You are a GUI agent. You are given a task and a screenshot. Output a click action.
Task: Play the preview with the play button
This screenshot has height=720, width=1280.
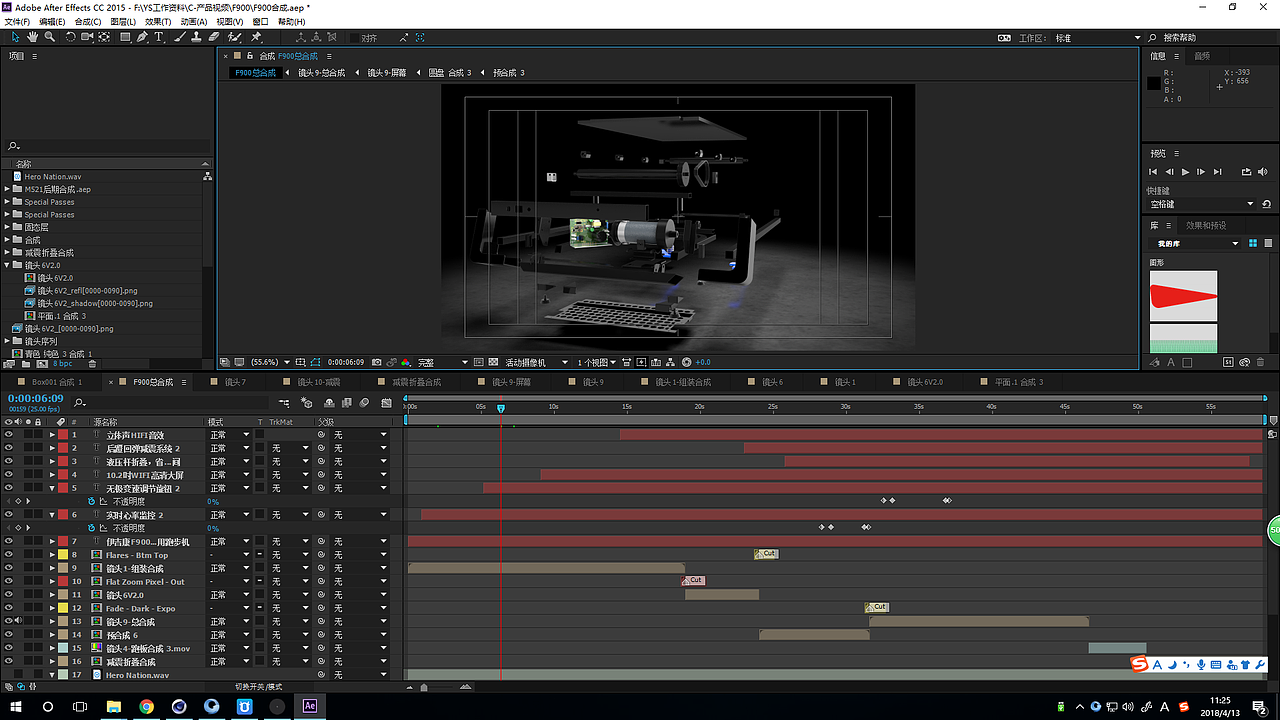pos(1186,172)
